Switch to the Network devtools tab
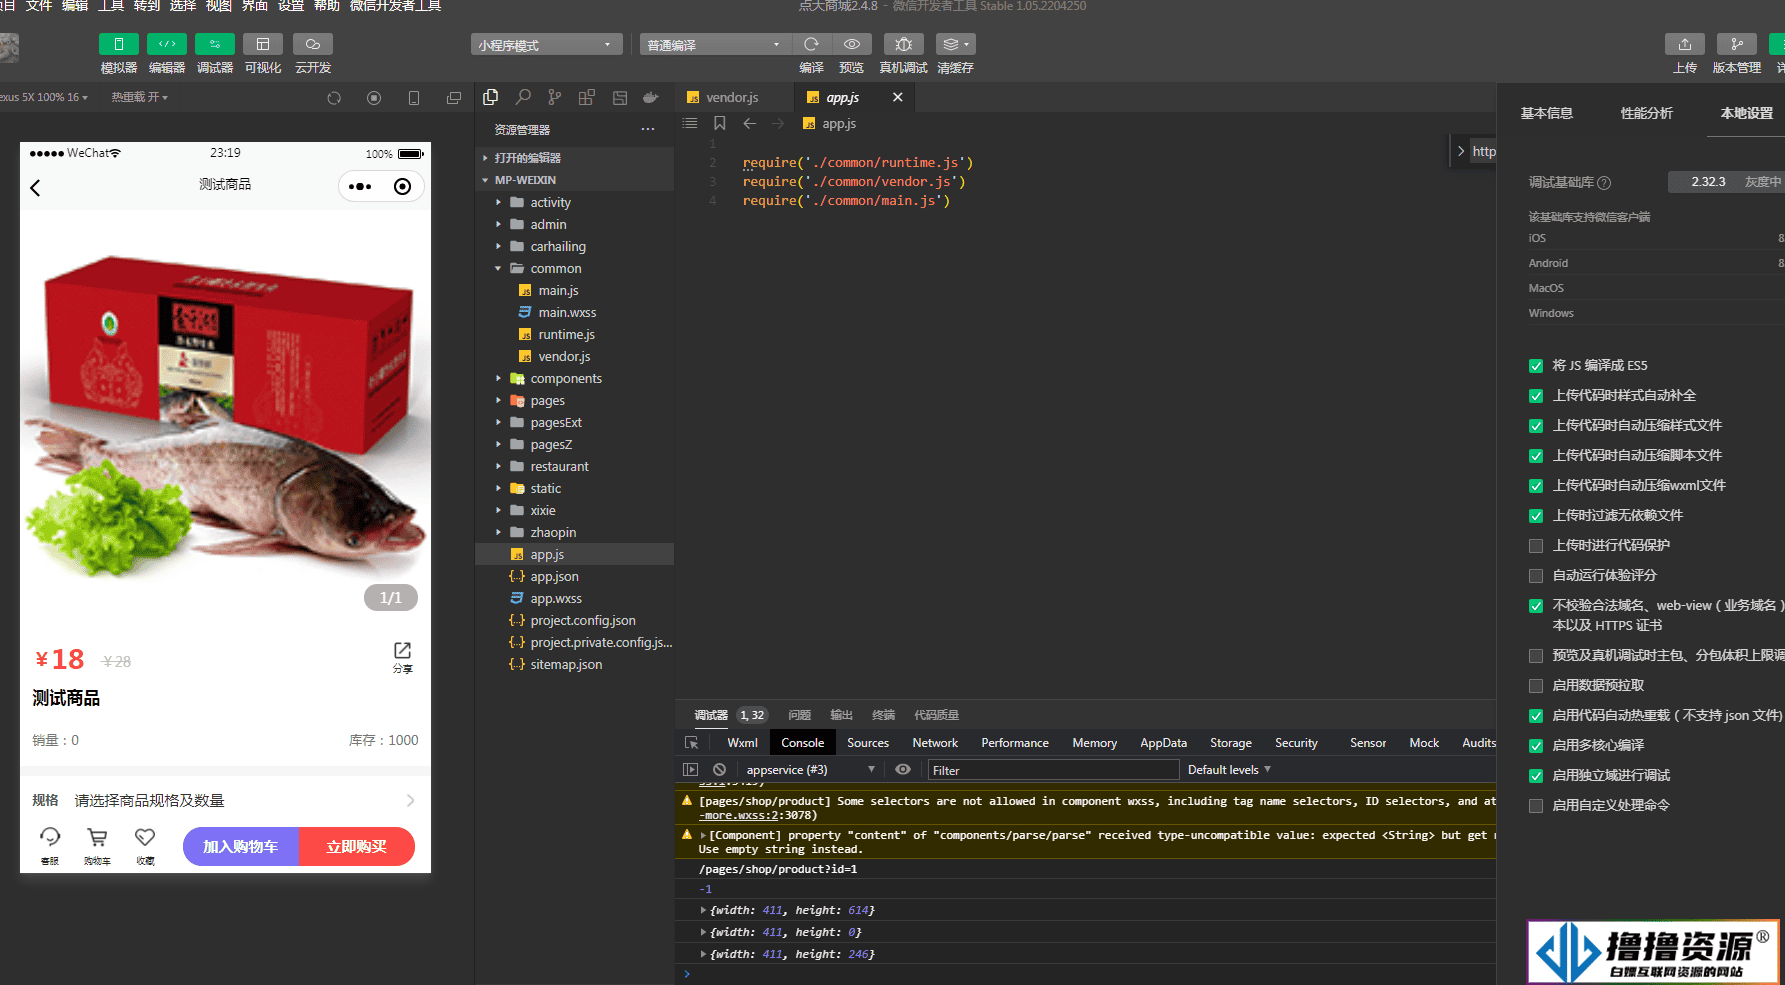This screenshot has width=1785, height=985. click(x=935, y=743)
